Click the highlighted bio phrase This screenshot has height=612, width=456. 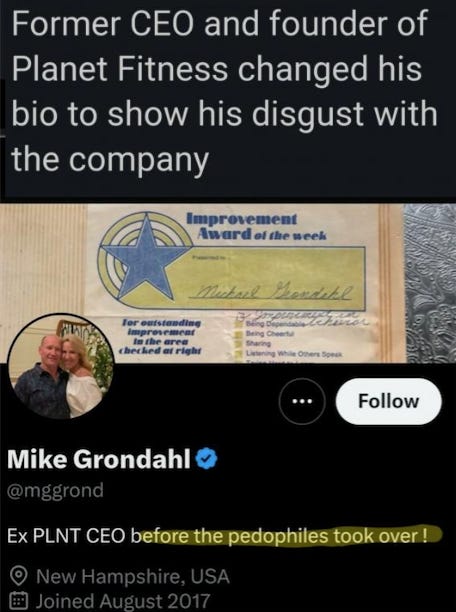(x=287, y=536)
